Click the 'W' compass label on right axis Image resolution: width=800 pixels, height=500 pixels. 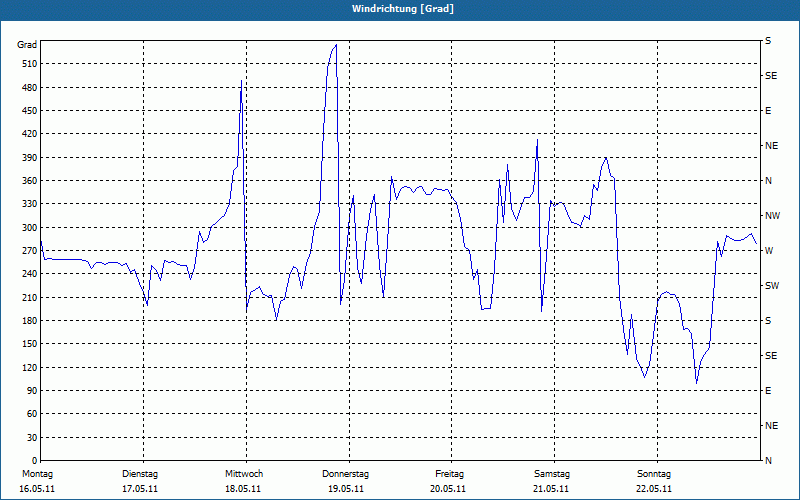[769, 251]
